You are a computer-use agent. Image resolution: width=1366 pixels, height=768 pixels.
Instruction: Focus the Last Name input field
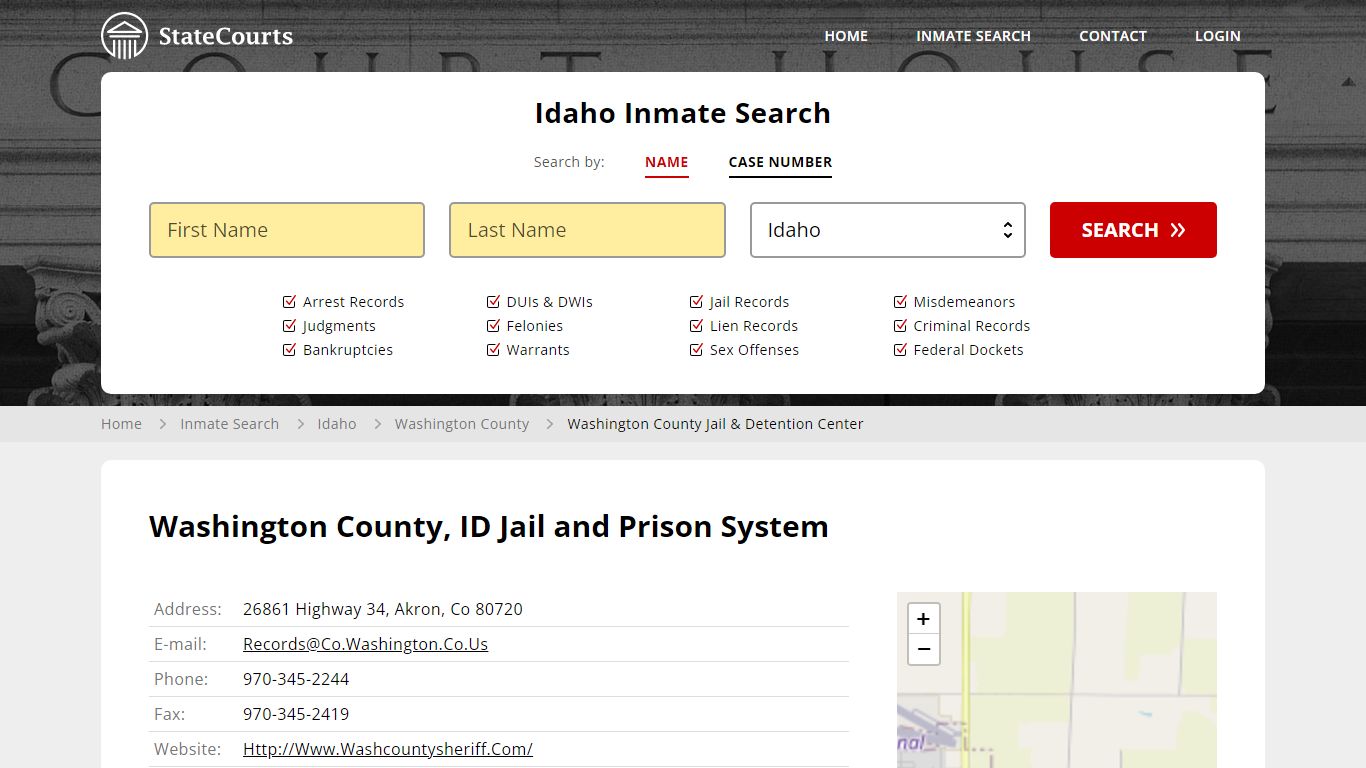tap(587, 230)
